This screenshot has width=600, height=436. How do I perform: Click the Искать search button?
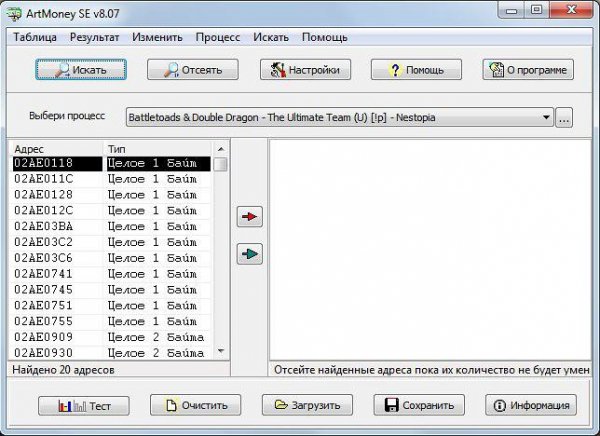click(81, 70)
